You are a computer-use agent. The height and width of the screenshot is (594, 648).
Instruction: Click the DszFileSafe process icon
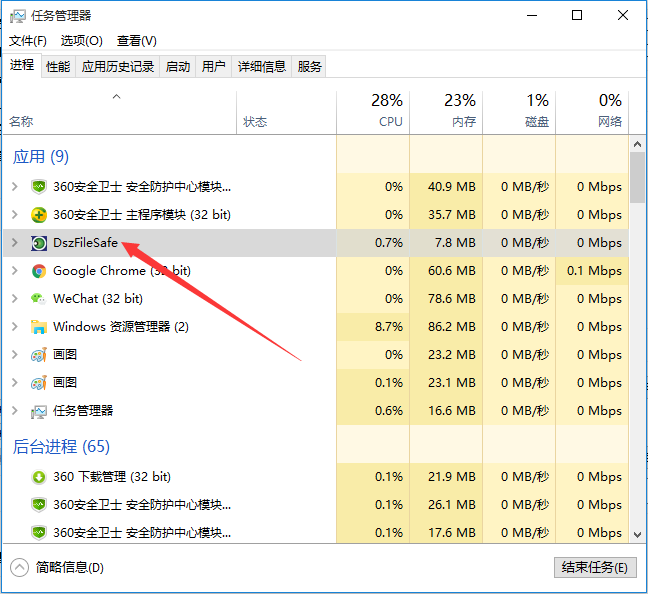(39, 243)
